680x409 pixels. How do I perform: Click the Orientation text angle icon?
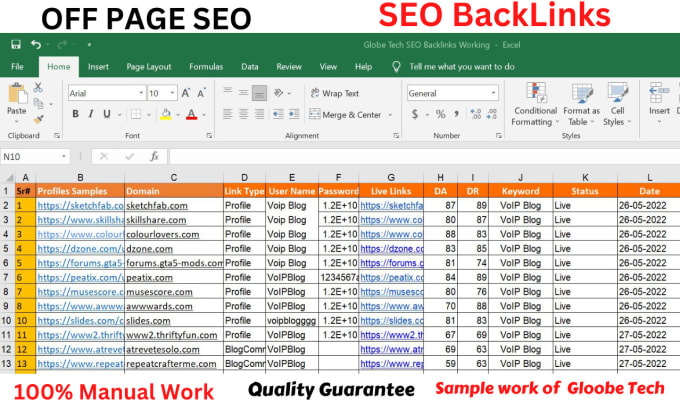click(279, 92)
